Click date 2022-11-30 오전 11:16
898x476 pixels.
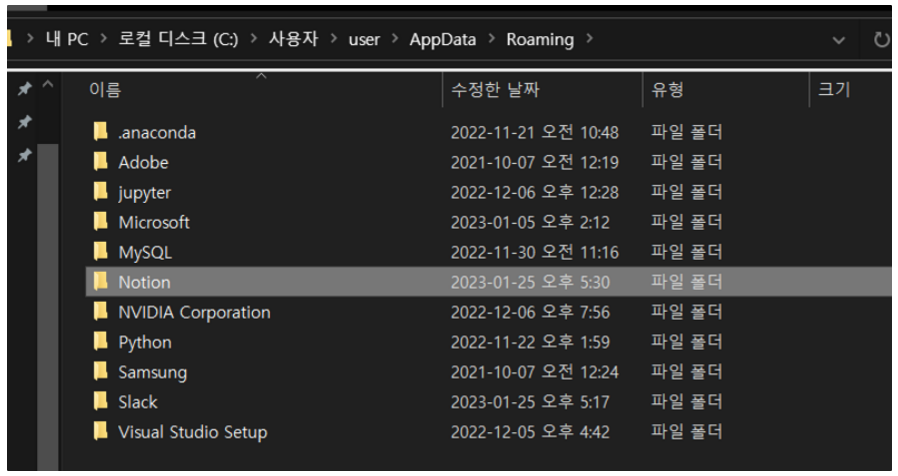[534, 252]
